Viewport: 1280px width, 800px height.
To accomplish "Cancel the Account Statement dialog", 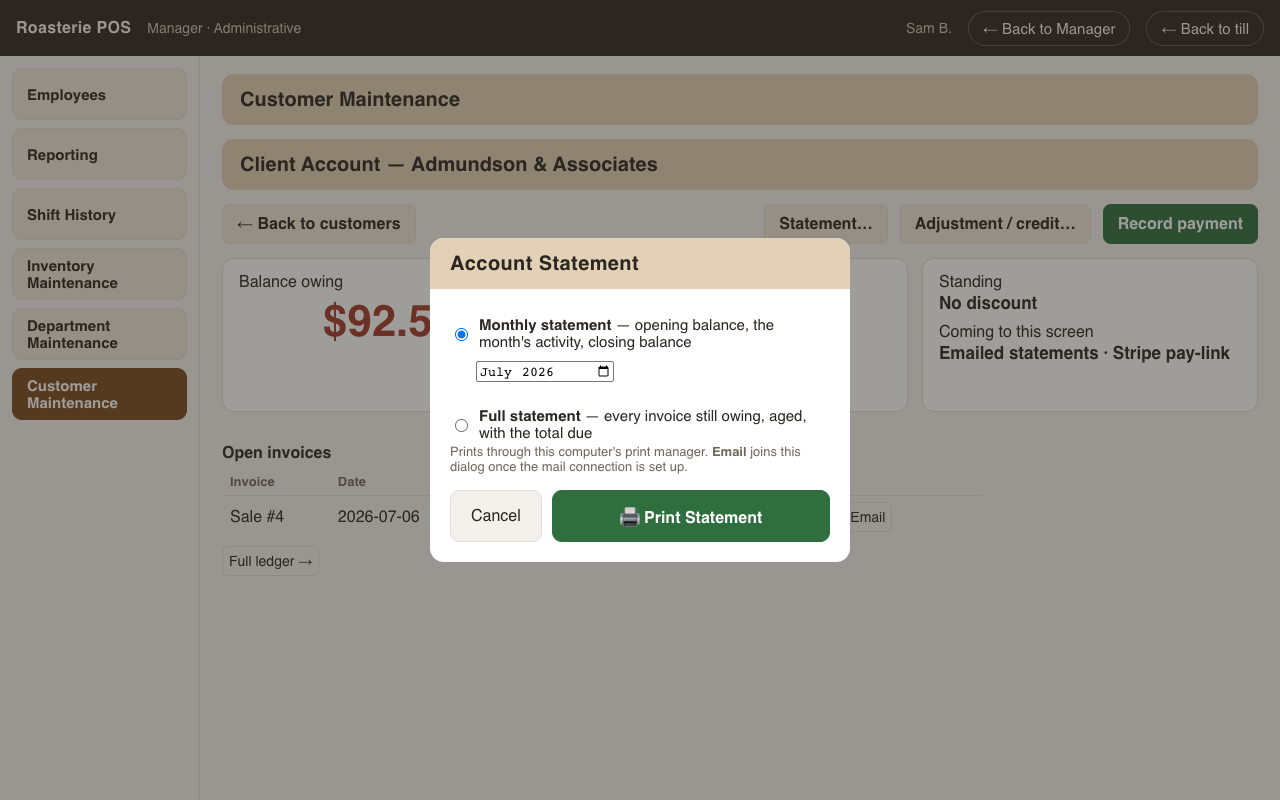I will tap(496, 516).
